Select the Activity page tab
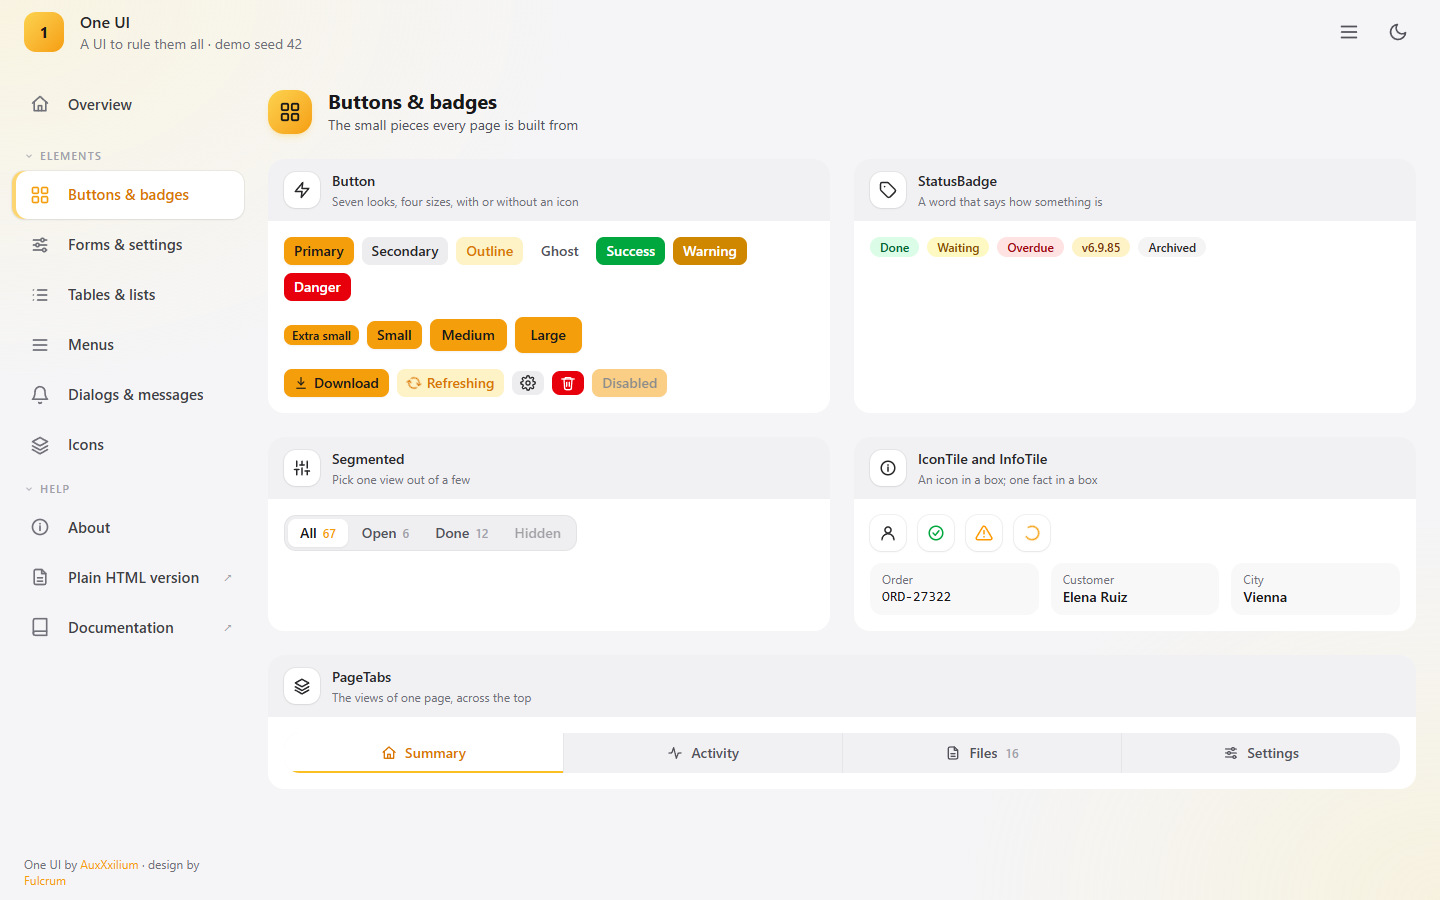 (x=703, y=753)
